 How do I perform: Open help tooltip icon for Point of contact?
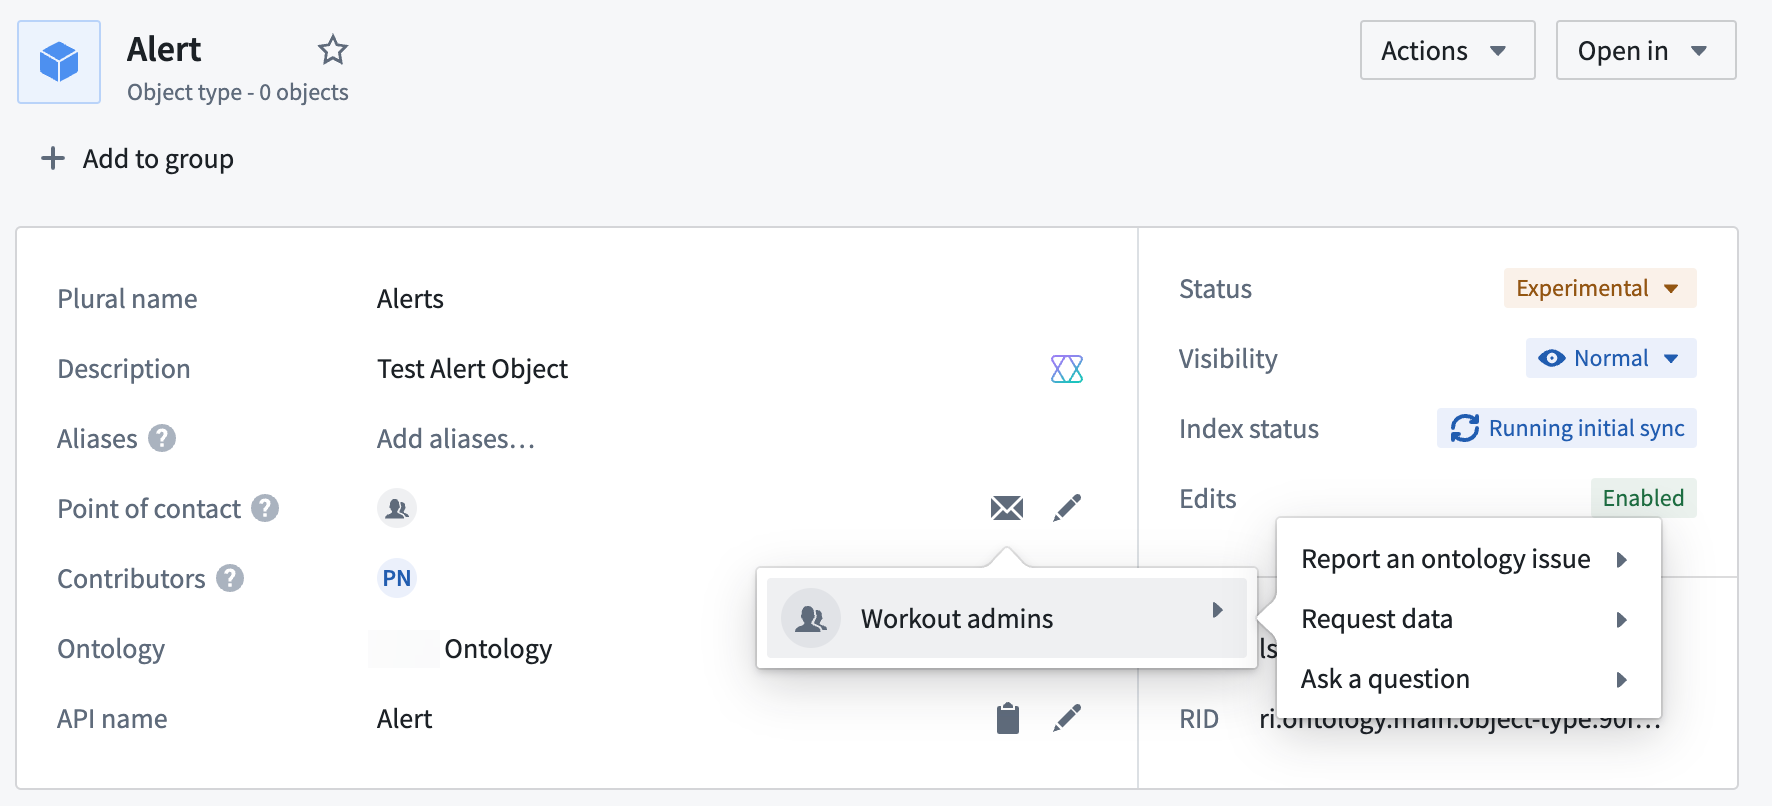click(x=265, y=508)
